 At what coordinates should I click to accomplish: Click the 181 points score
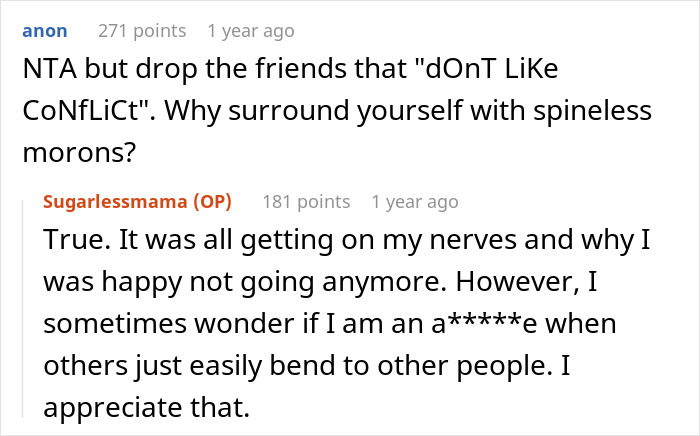click(306, 202)
